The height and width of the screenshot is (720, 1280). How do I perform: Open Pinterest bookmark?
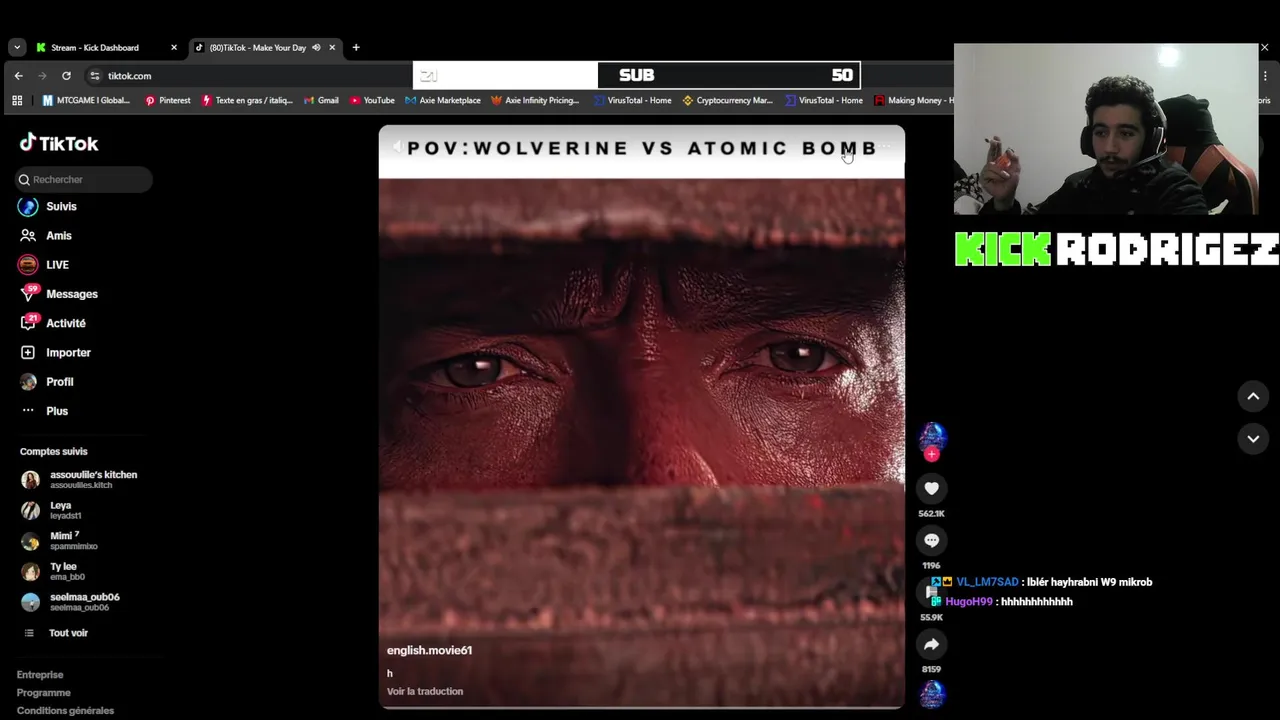click(167, 100)
